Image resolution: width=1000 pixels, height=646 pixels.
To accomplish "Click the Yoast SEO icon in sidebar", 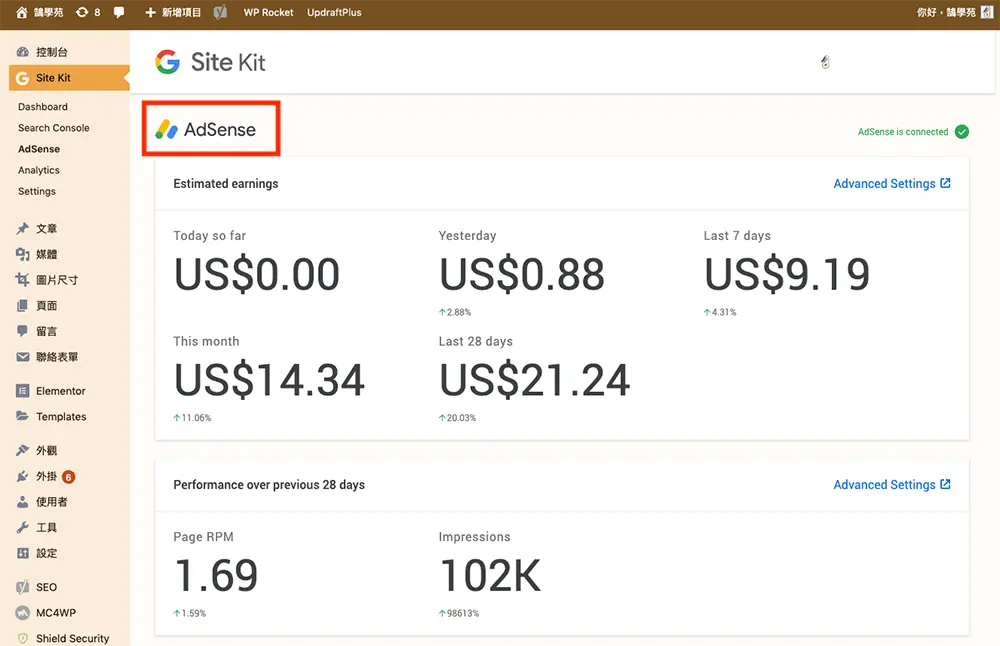I will point(22,587).
